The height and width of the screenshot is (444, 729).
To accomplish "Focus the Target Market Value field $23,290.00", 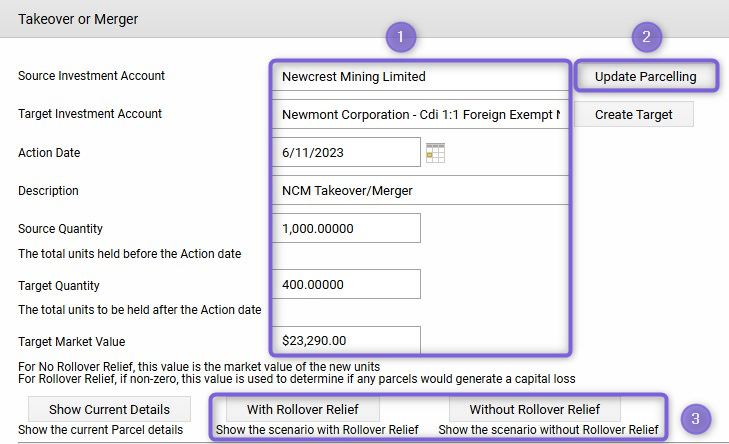I will point(346,340).
